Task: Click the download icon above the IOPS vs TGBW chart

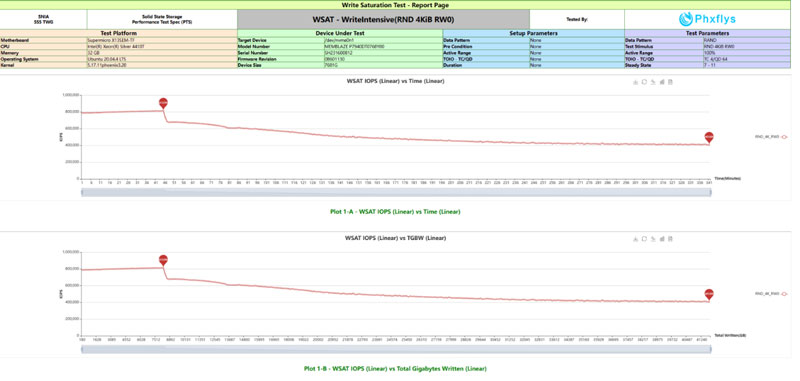Action: (x=635, y=239)
